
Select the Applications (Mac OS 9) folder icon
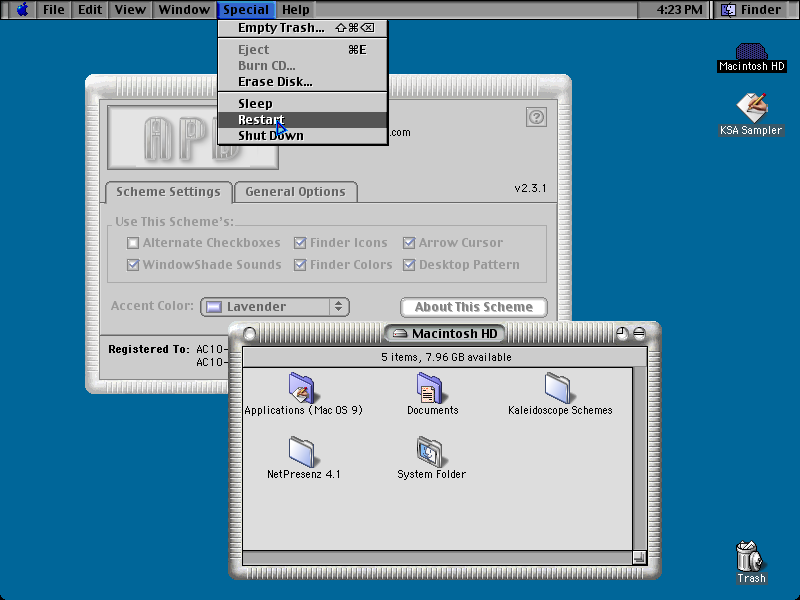[x=302, y=388]
